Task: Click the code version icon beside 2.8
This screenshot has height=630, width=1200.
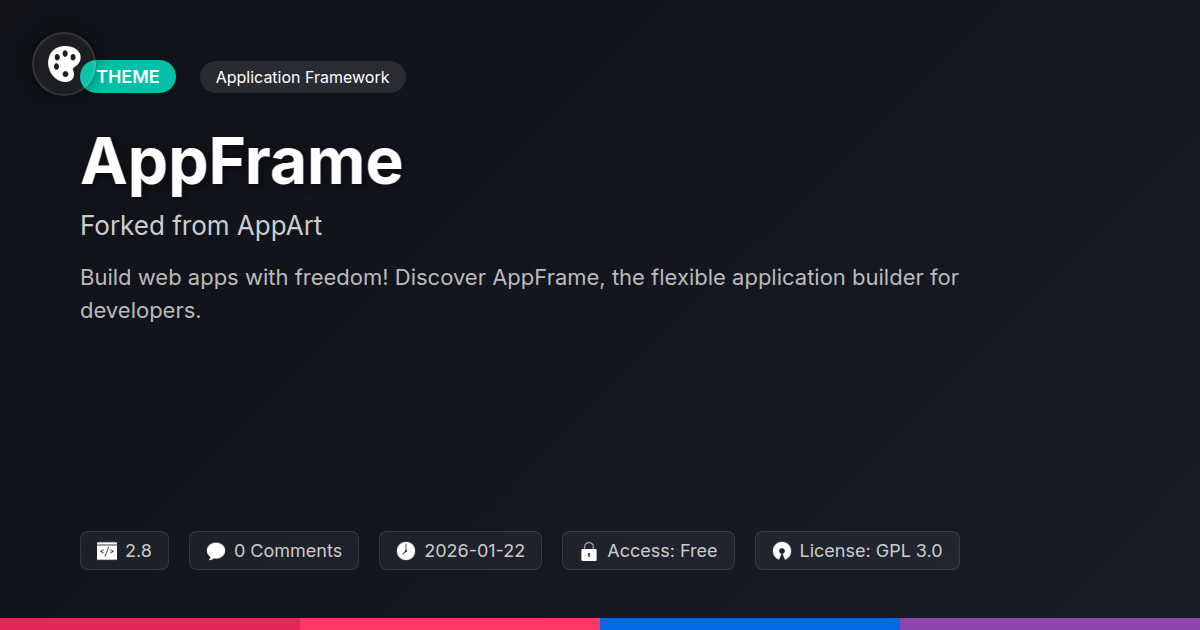Action: pos(107,551)
